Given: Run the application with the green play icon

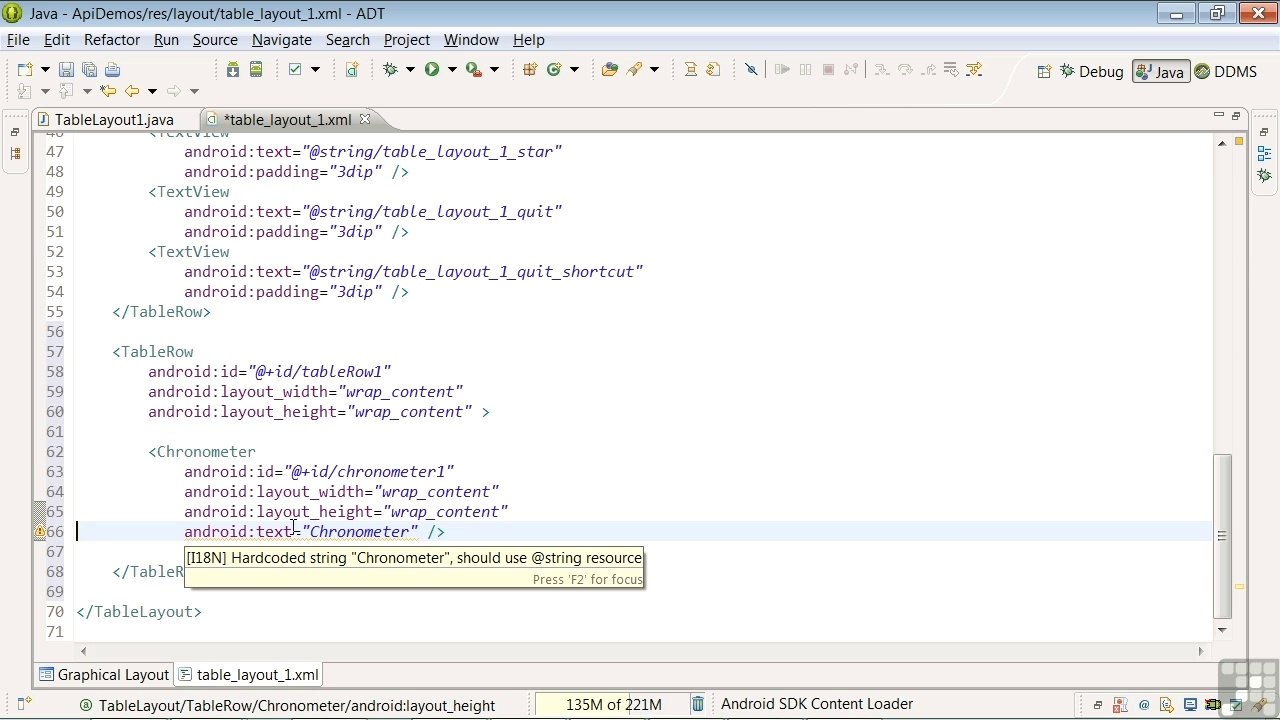Looking at the screenshot, I should click(432, 69).
